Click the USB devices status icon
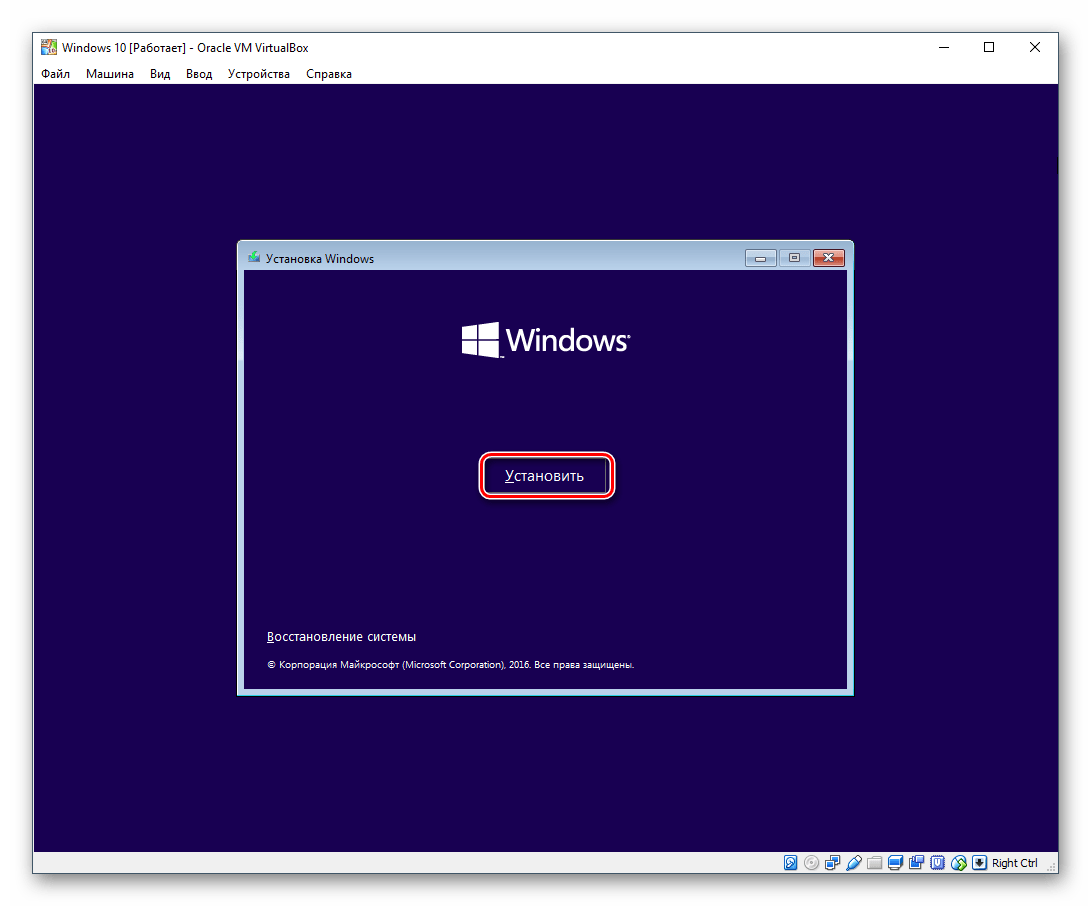The width and height of the screenshot is (1091, 906). 854,863
